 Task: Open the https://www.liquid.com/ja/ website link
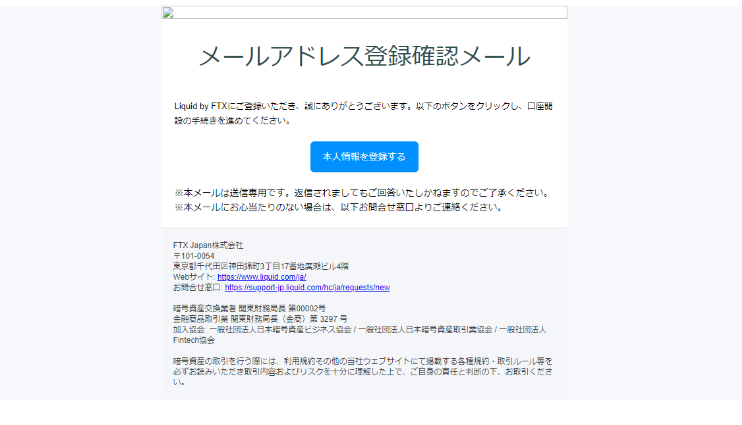[x=262, y=277]
